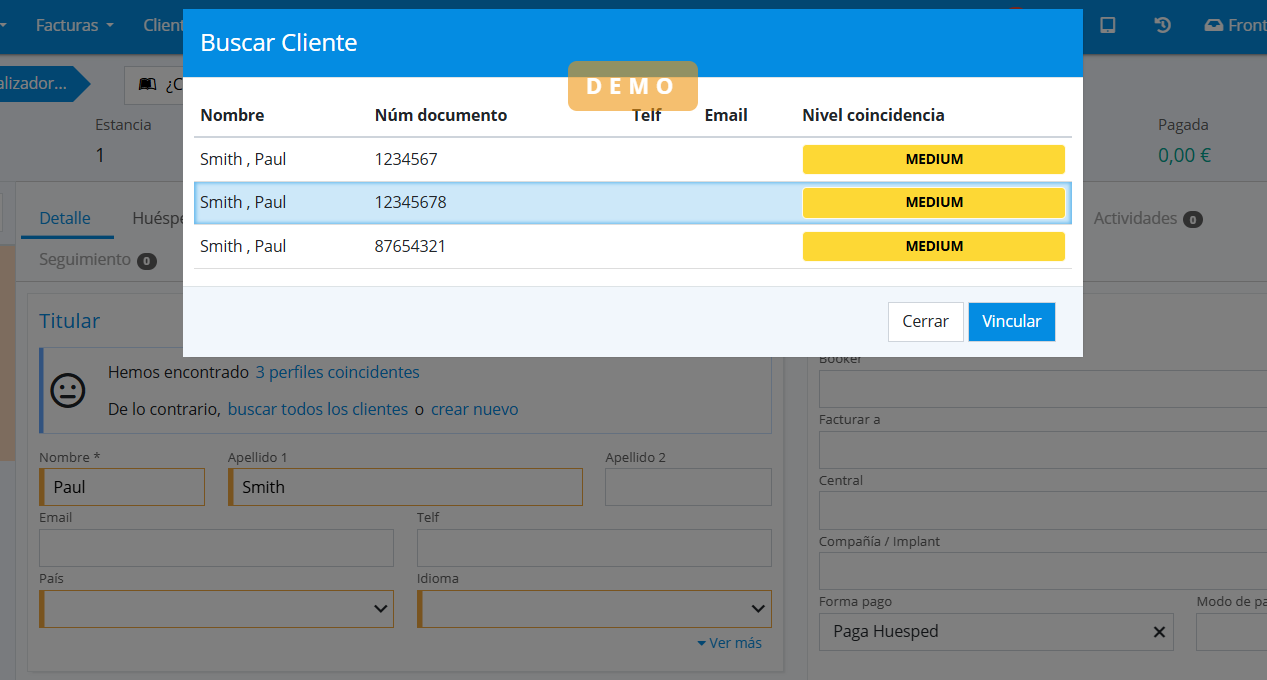Open the Facturas dropdown menu

[74, 25]
